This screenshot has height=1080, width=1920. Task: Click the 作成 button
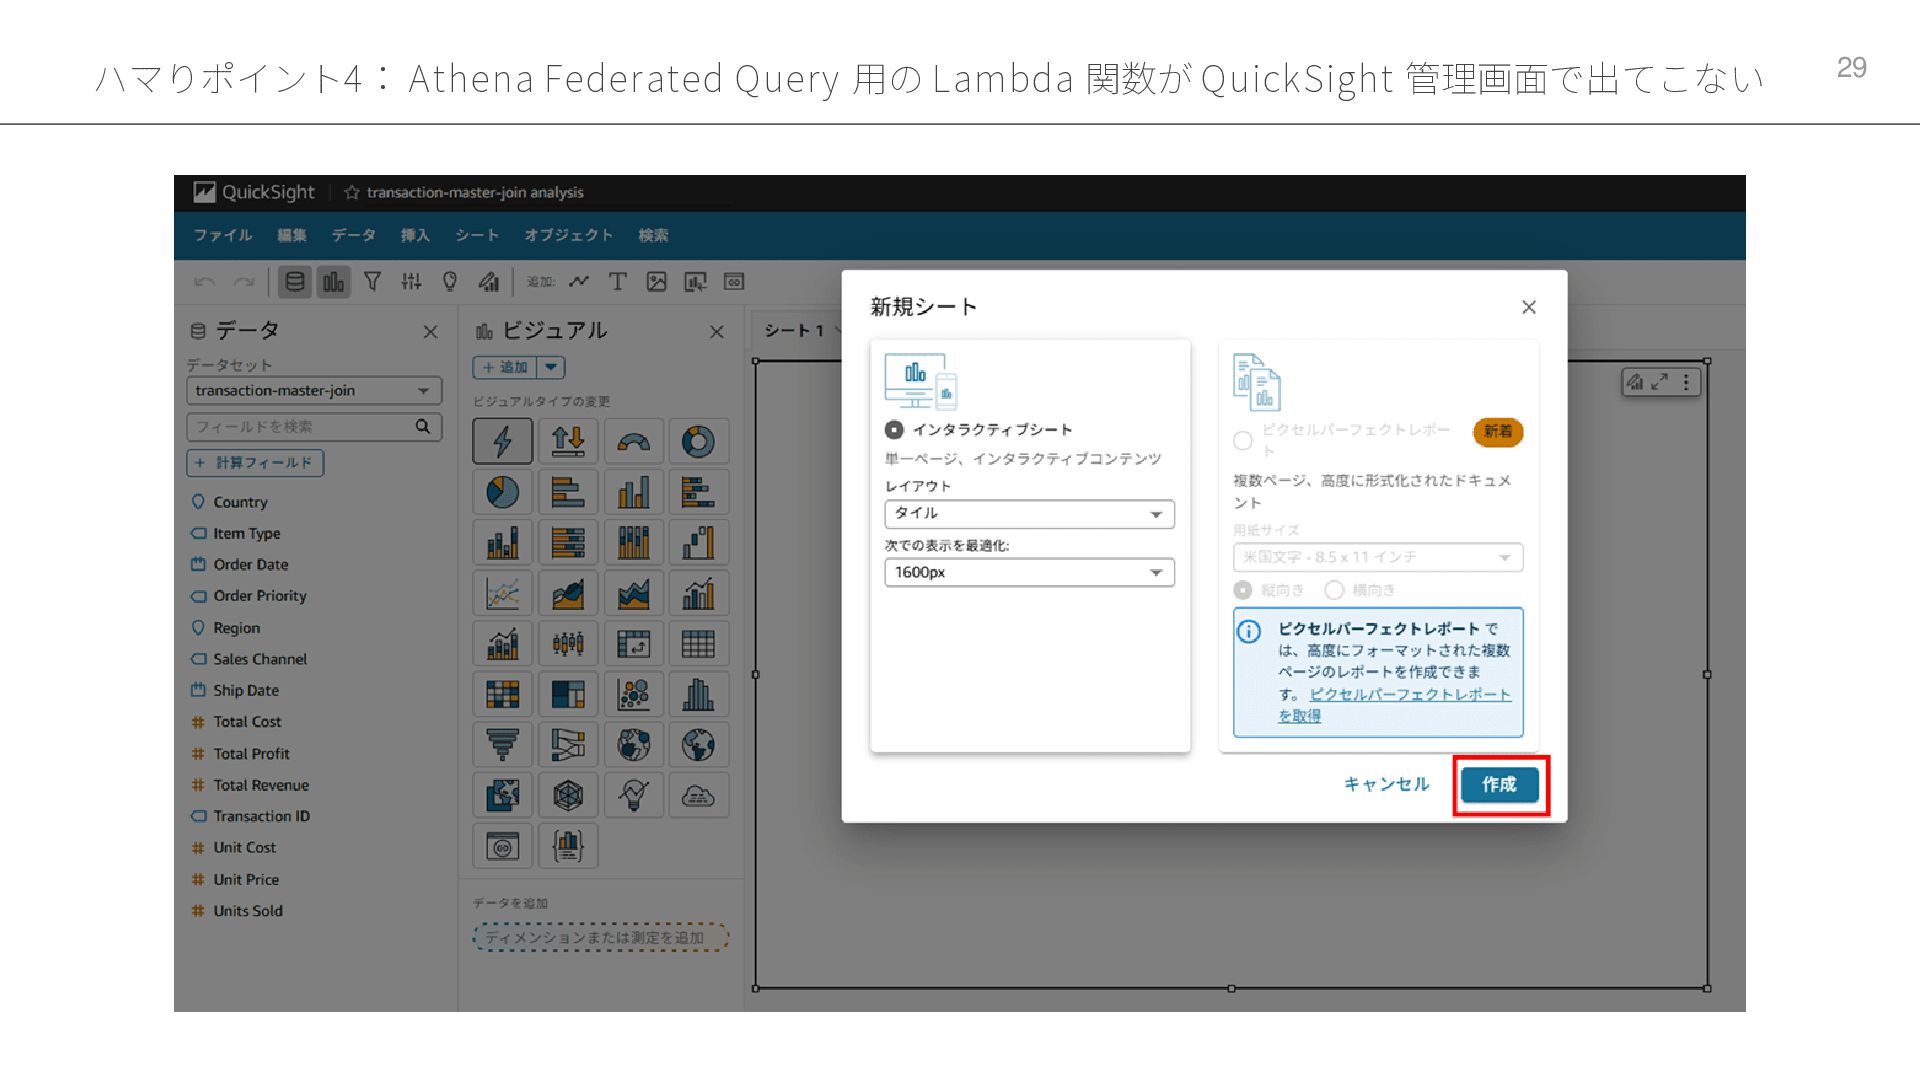(1499, 785)
